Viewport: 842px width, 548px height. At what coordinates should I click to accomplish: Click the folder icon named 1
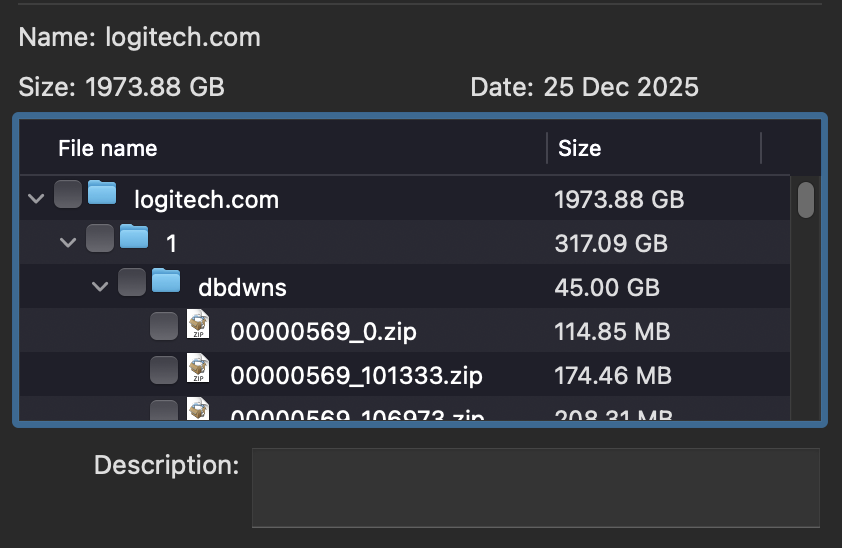[134, 238]
